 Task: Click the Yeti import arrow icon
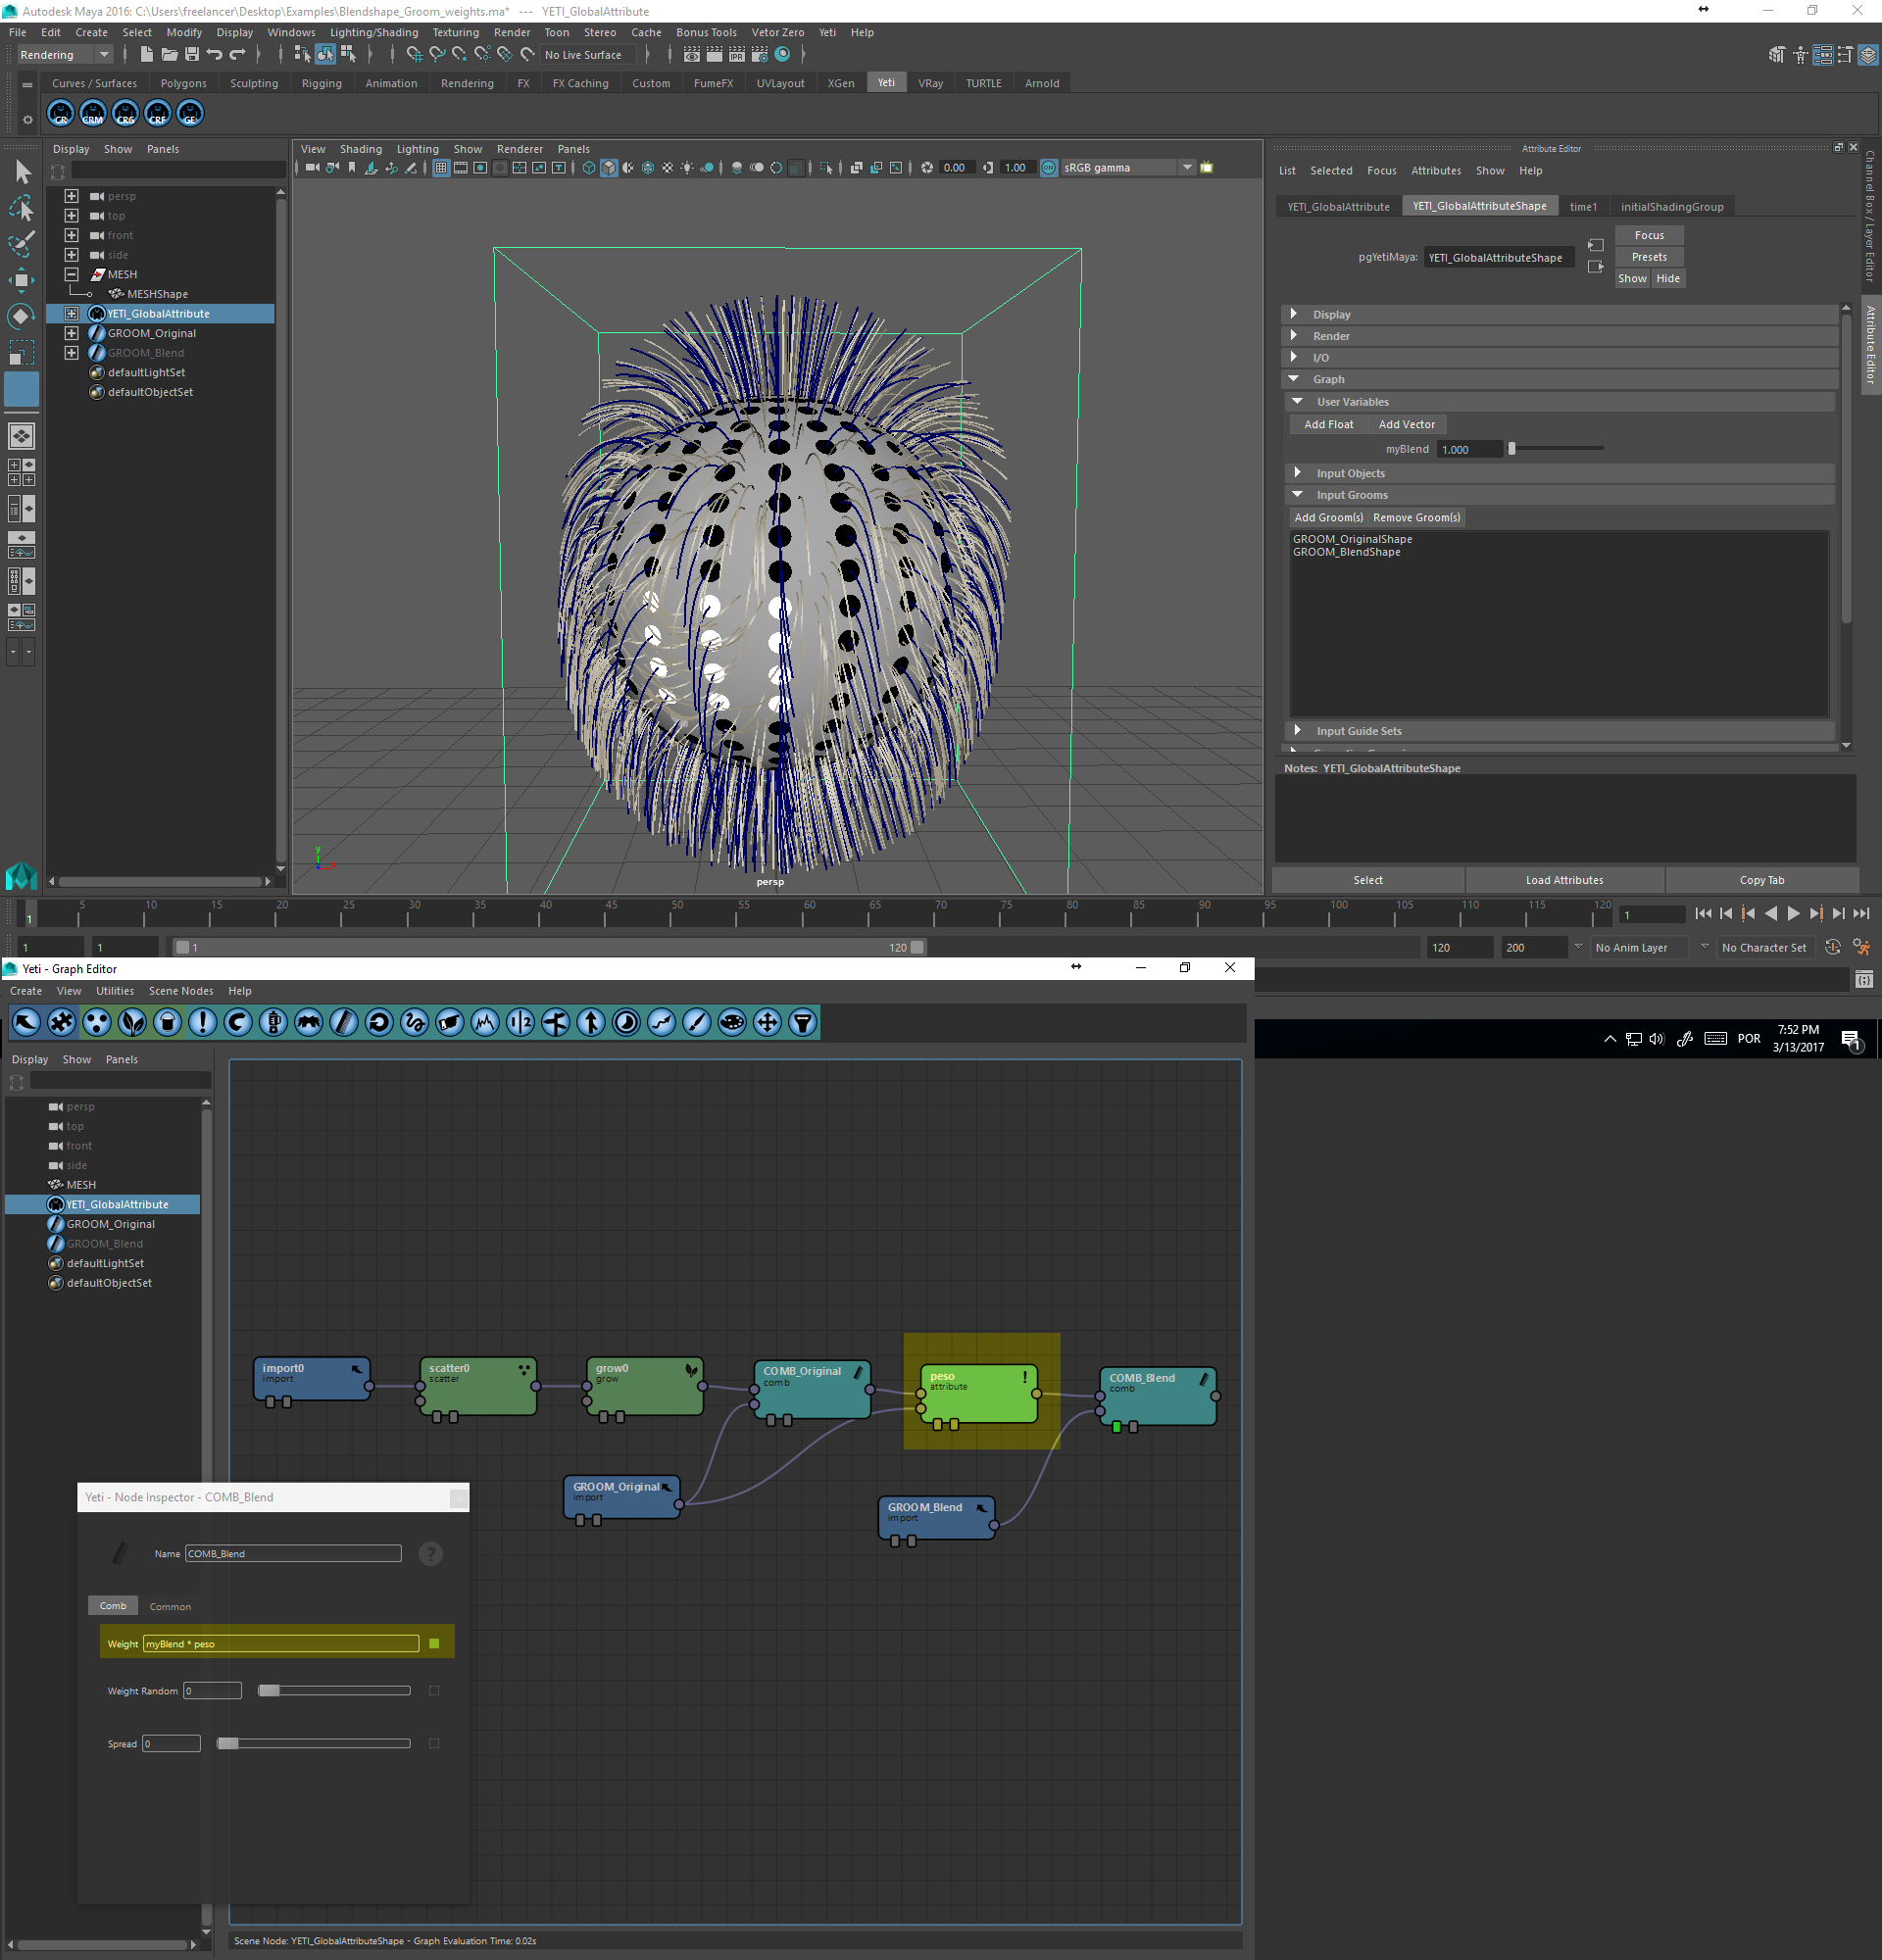pyautogui.click(x=26, y=1022)
